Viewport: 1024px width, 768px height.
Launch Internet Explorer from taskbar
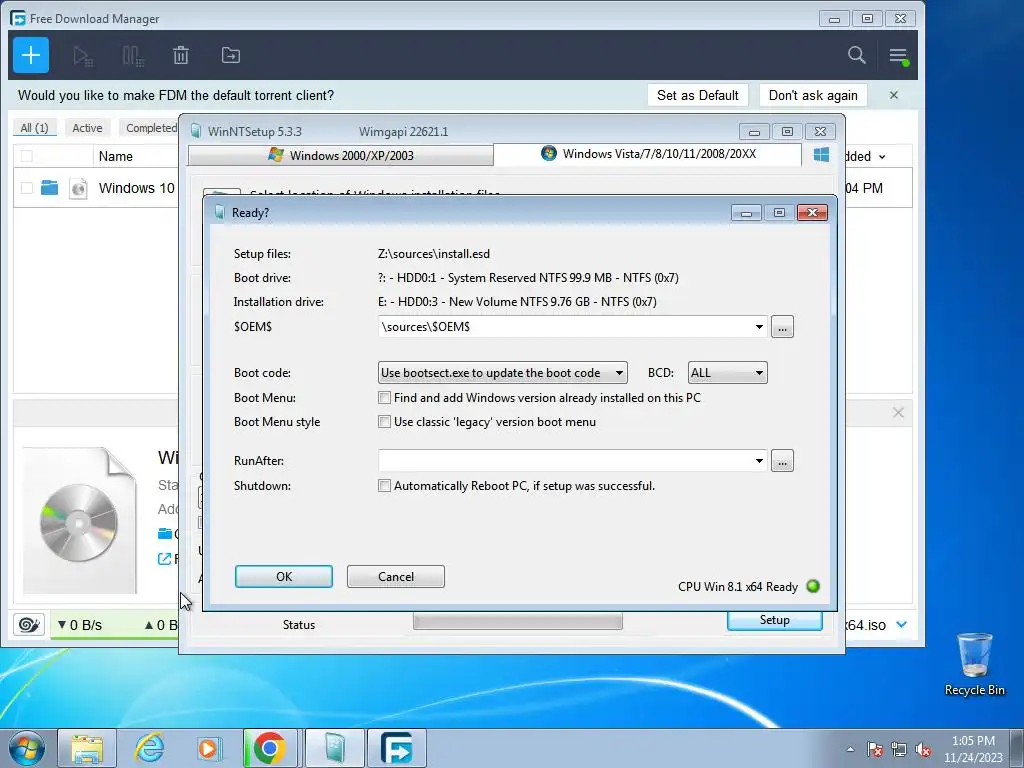tap(150, 748)
